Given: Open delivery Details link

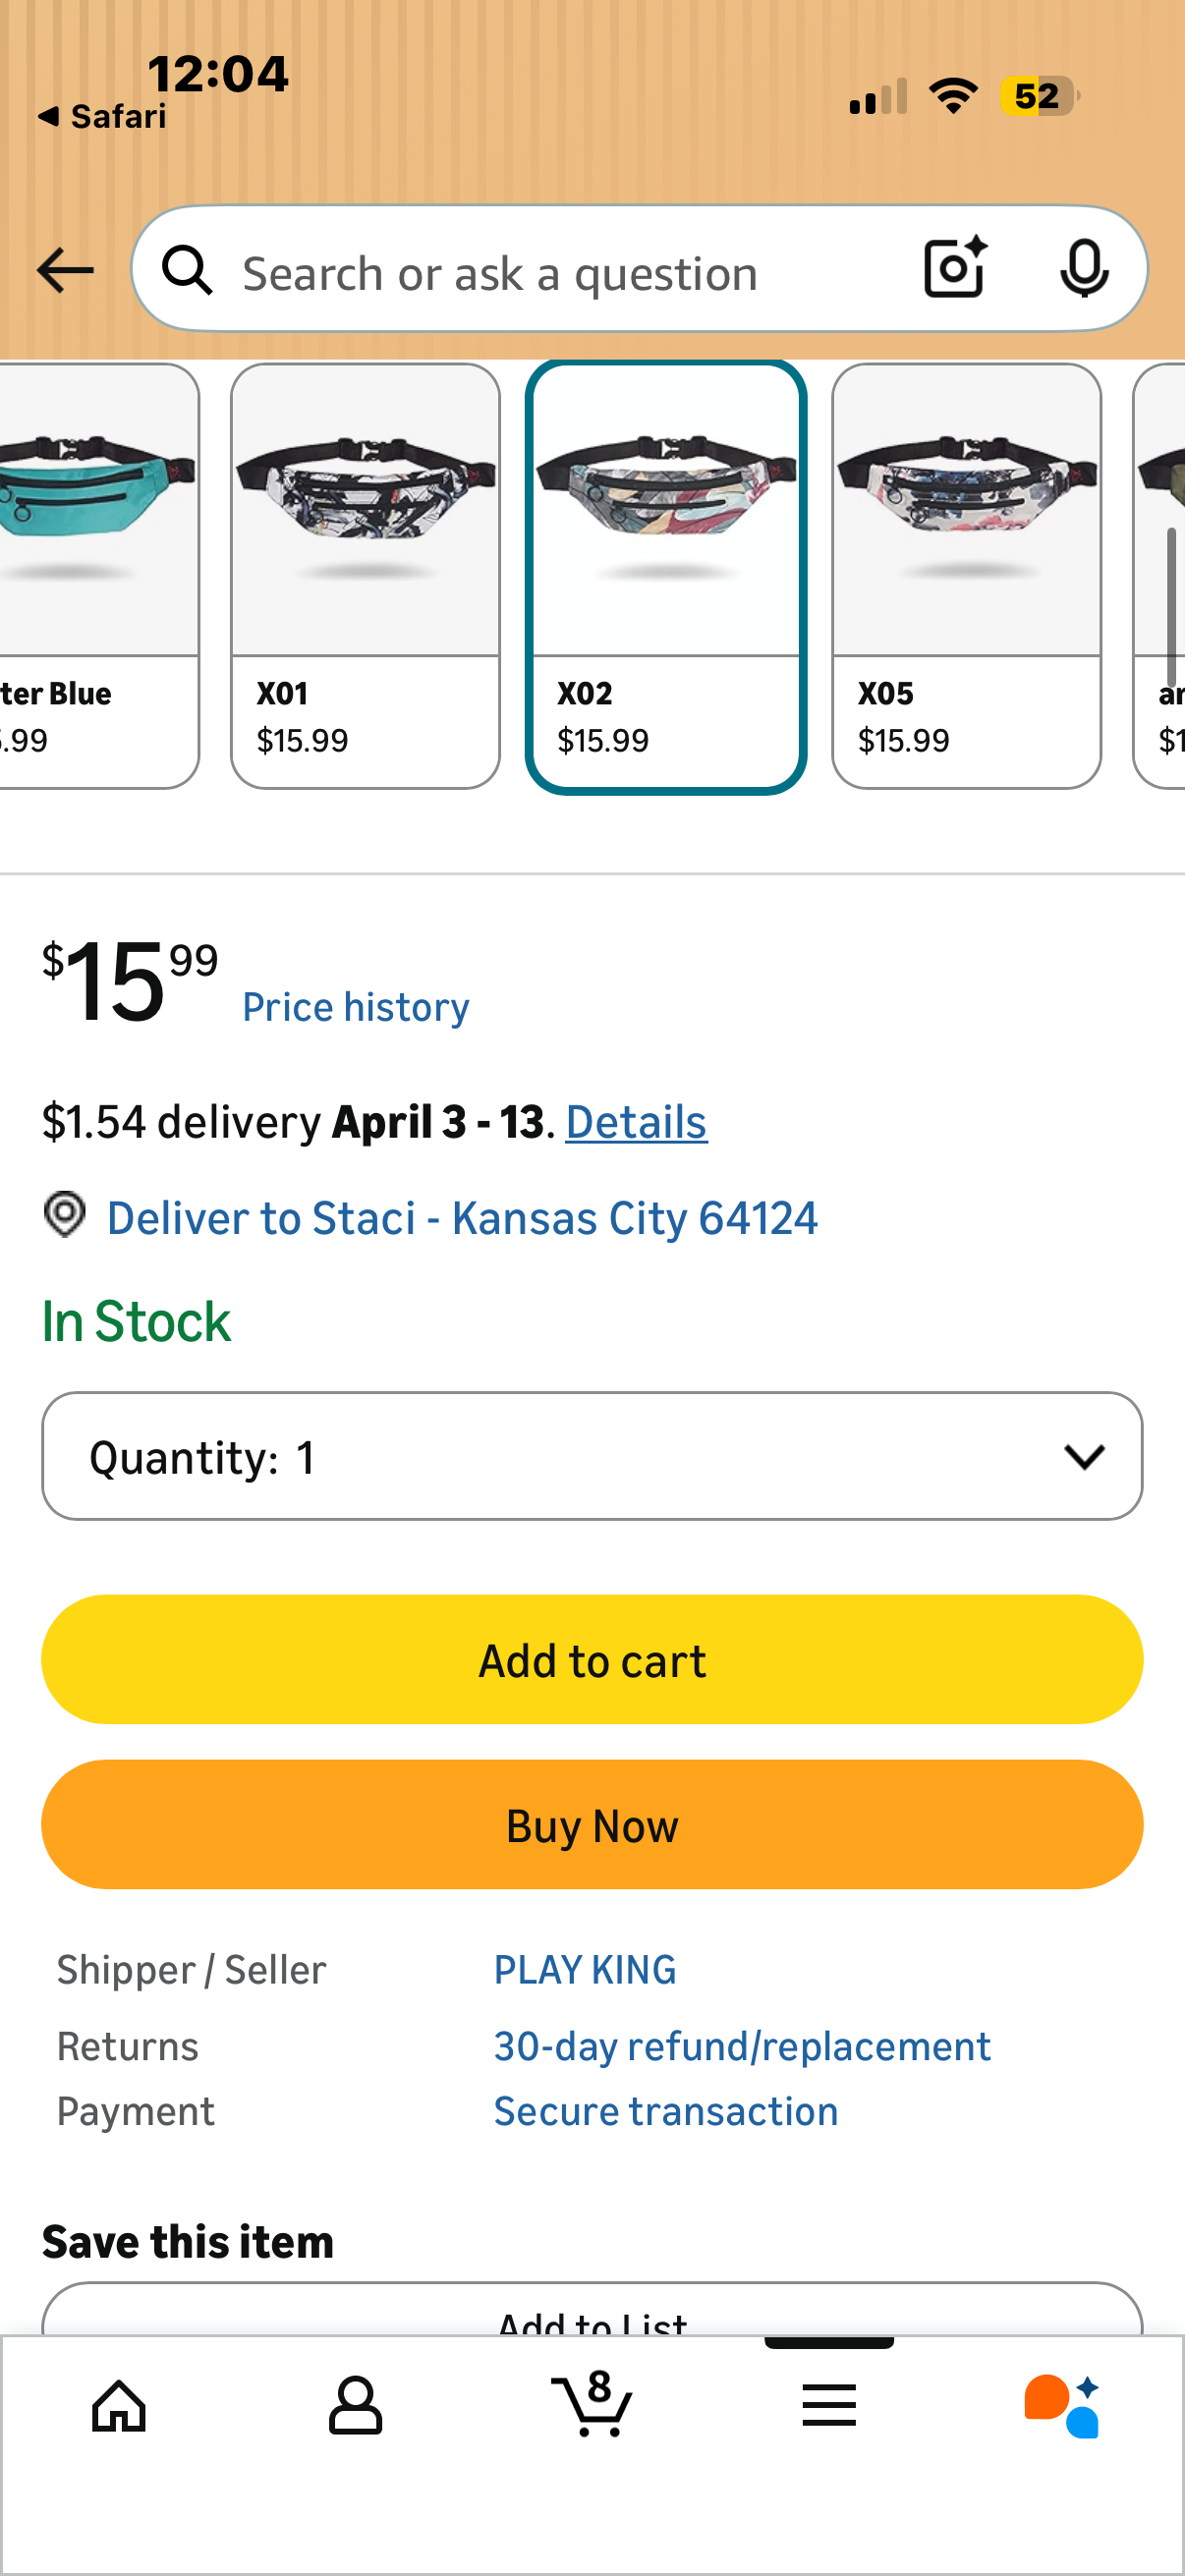Looking at the screenshot, I should 636,1122.
